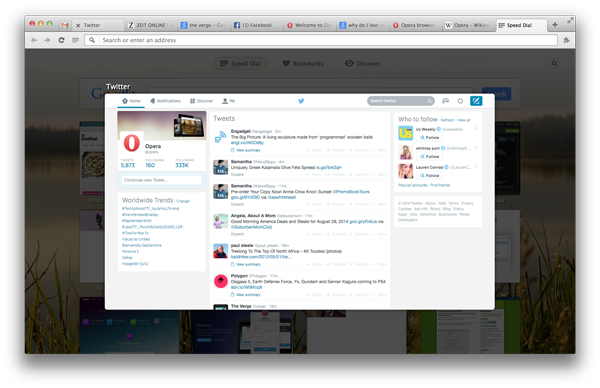
Task: Open the Discover section
Action: [x=362, y=64]
